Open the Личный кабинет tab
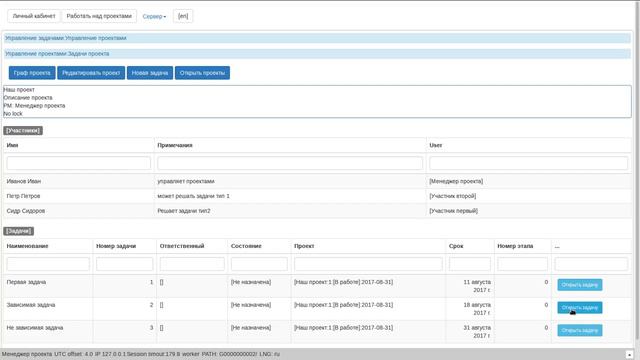This screenshot has height=360, width=640. coord(34,16)
